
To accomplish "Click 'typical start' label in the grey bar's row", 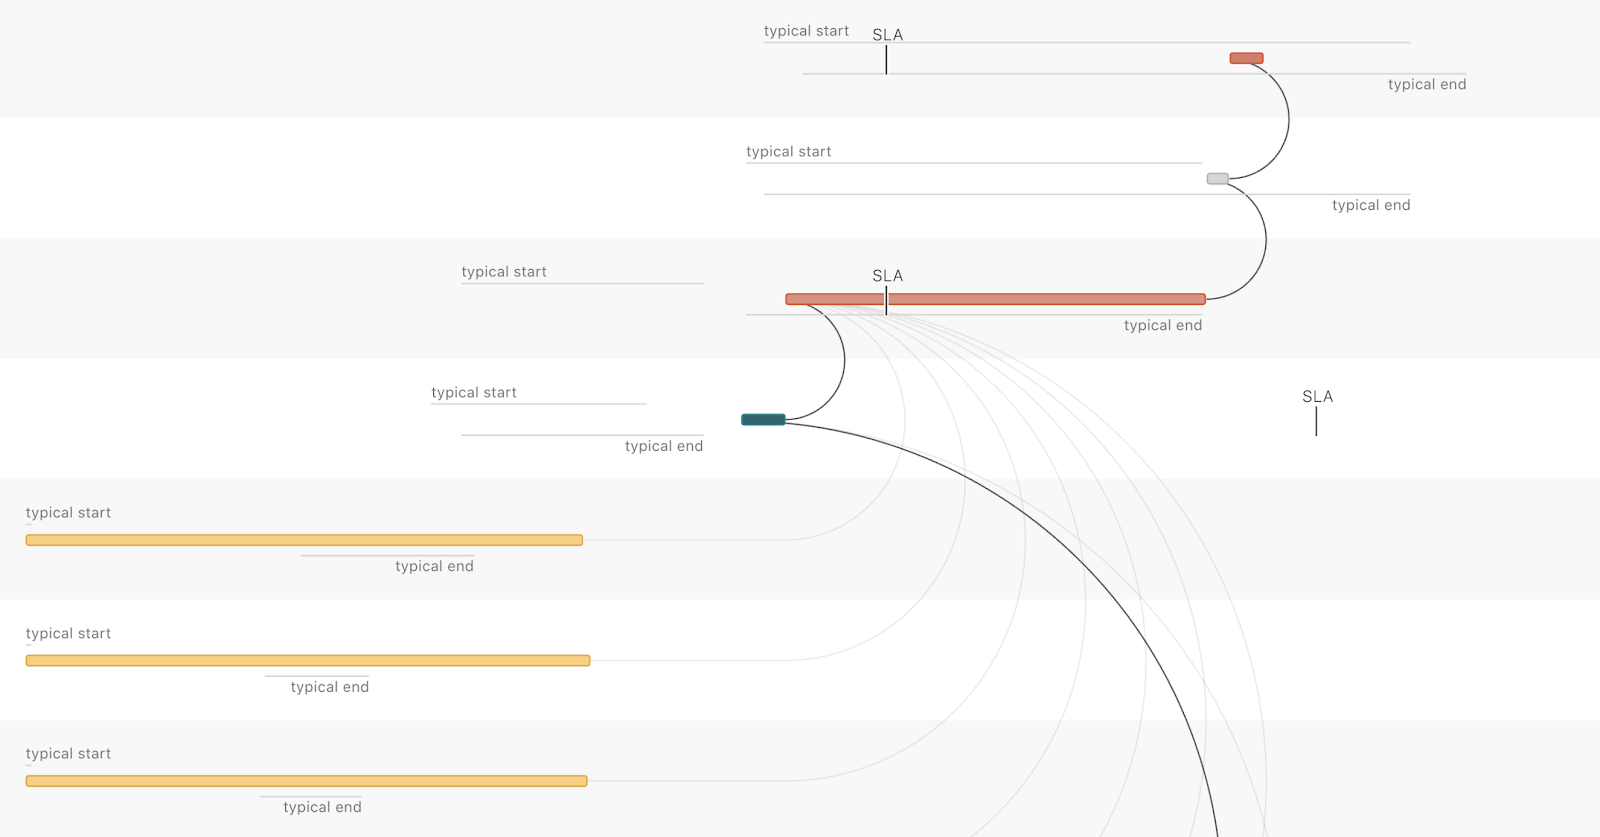I will coord(788,152).
